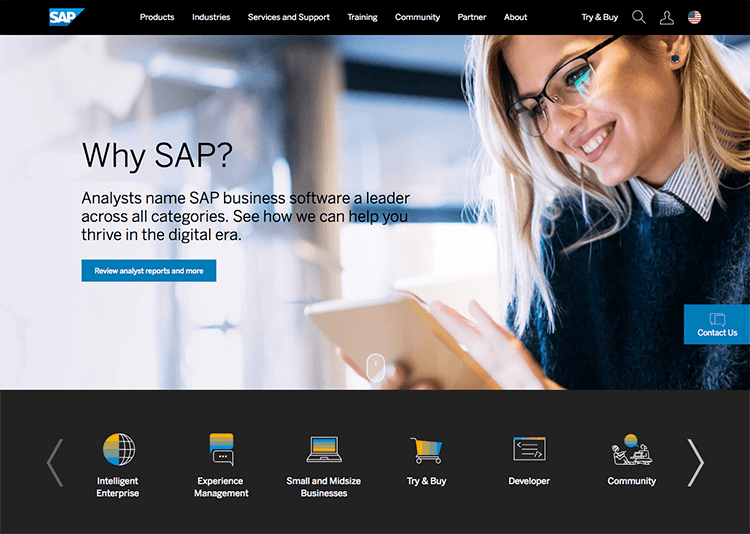Click Try & Buy in the header

click(x=600, y=17)
